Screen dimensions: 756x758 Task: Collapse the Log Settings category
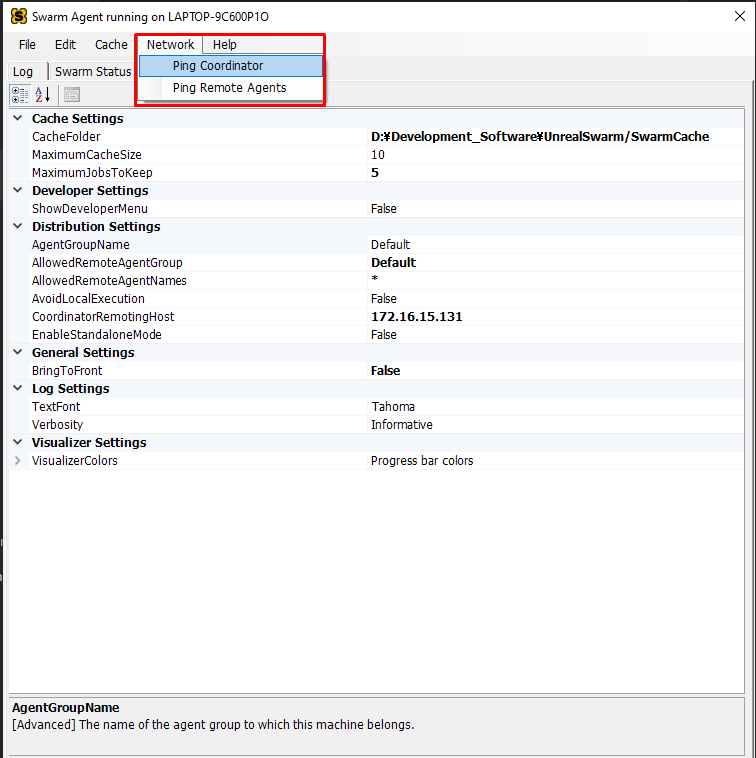click(18, 389)
